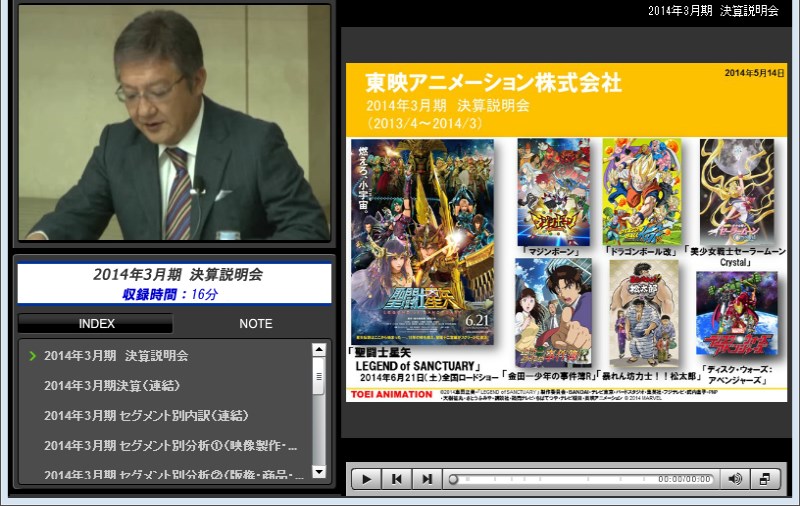800x506 pixels.
Task: Click the index list scroll-down arrow
Action: click(319, 472)
